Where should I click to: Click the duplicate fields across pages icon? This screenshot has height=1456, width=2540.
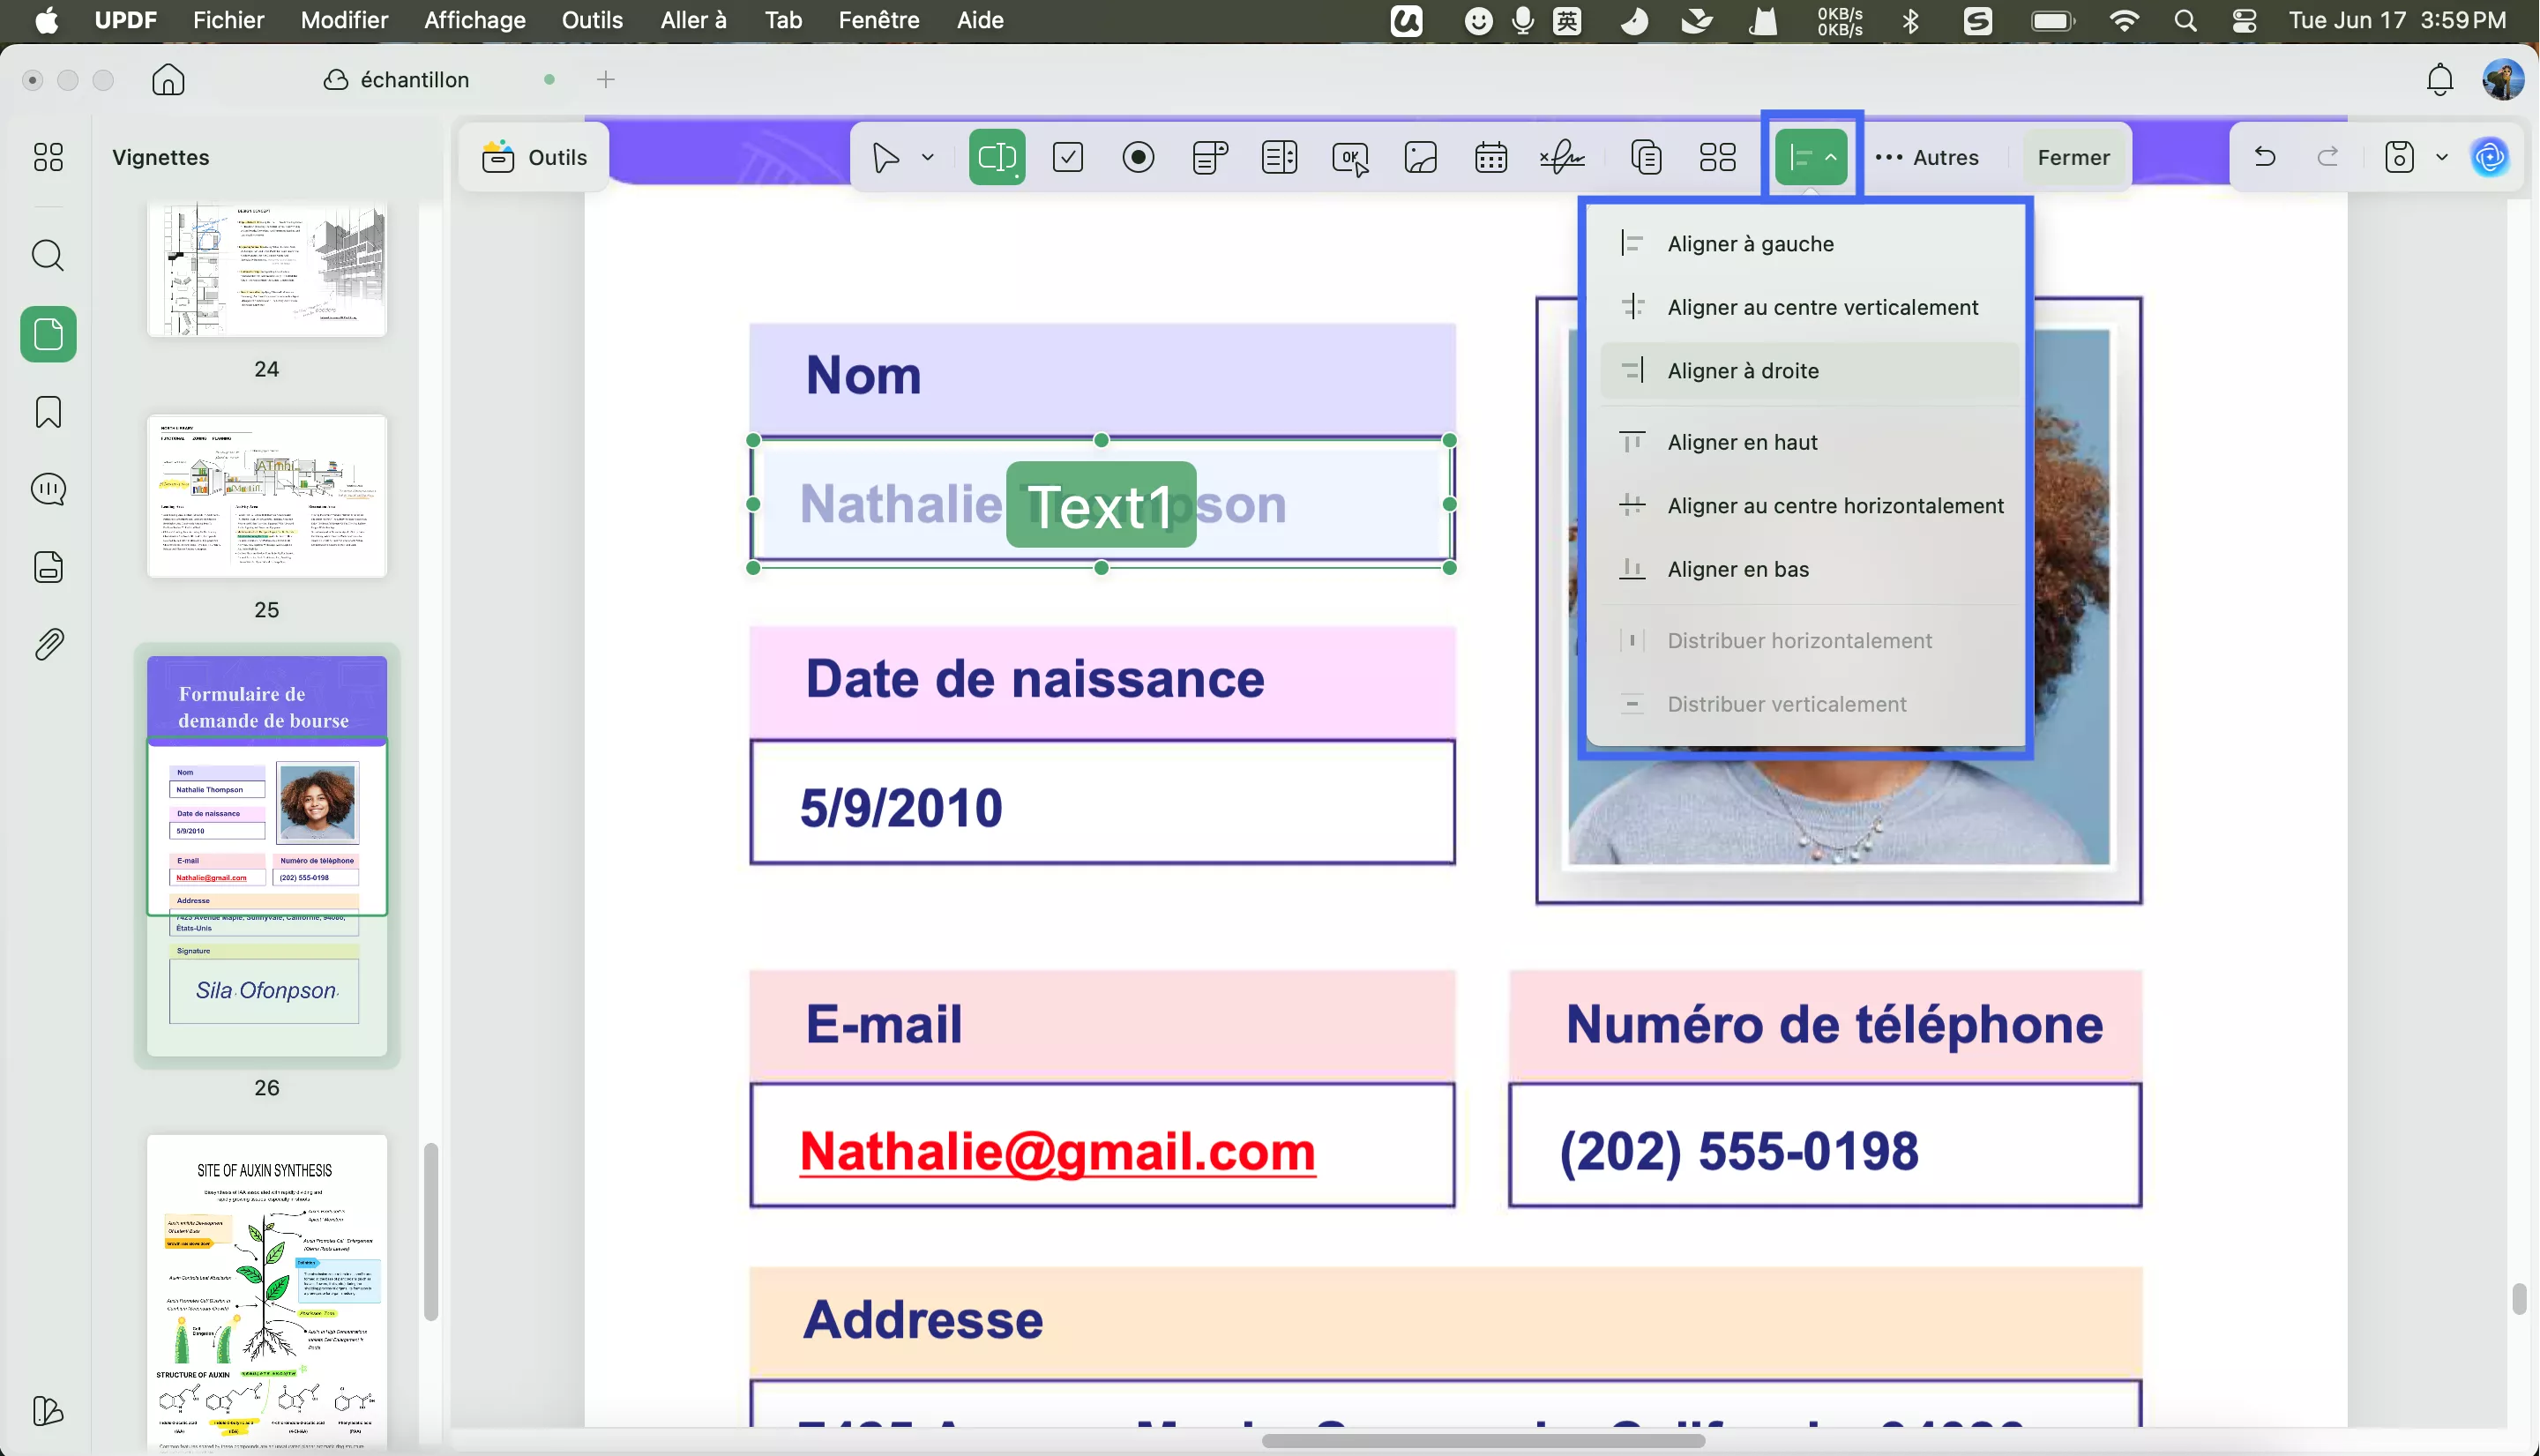tap(1646, 157)
